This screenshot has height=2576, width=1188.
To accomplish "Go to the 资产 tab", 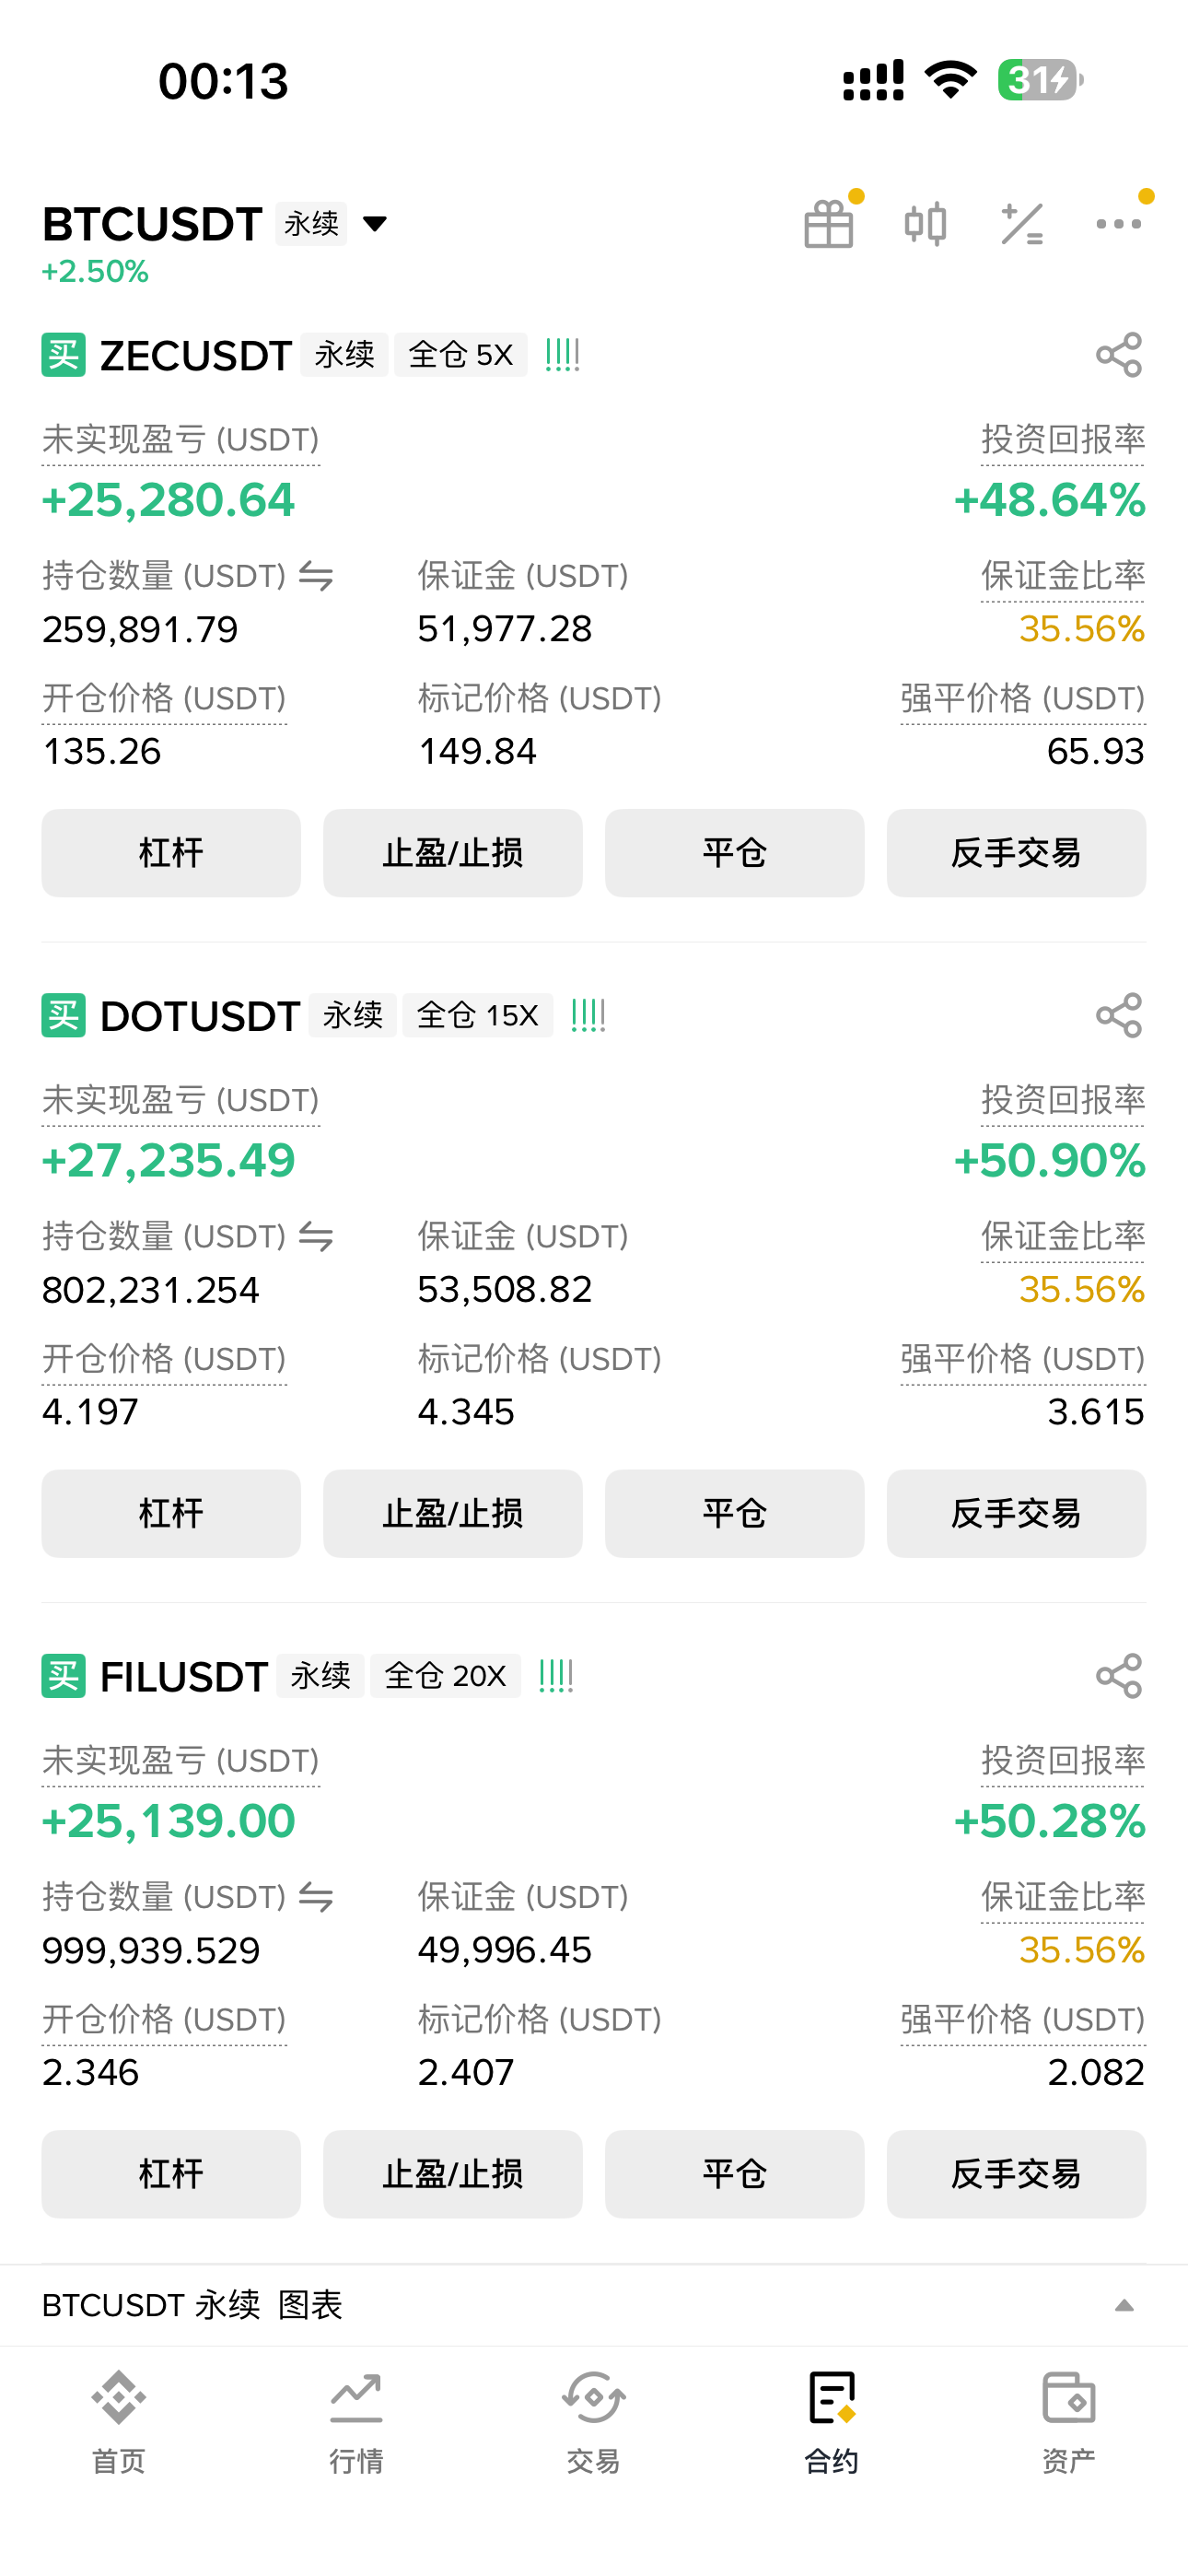I will pos(1068,2420).
